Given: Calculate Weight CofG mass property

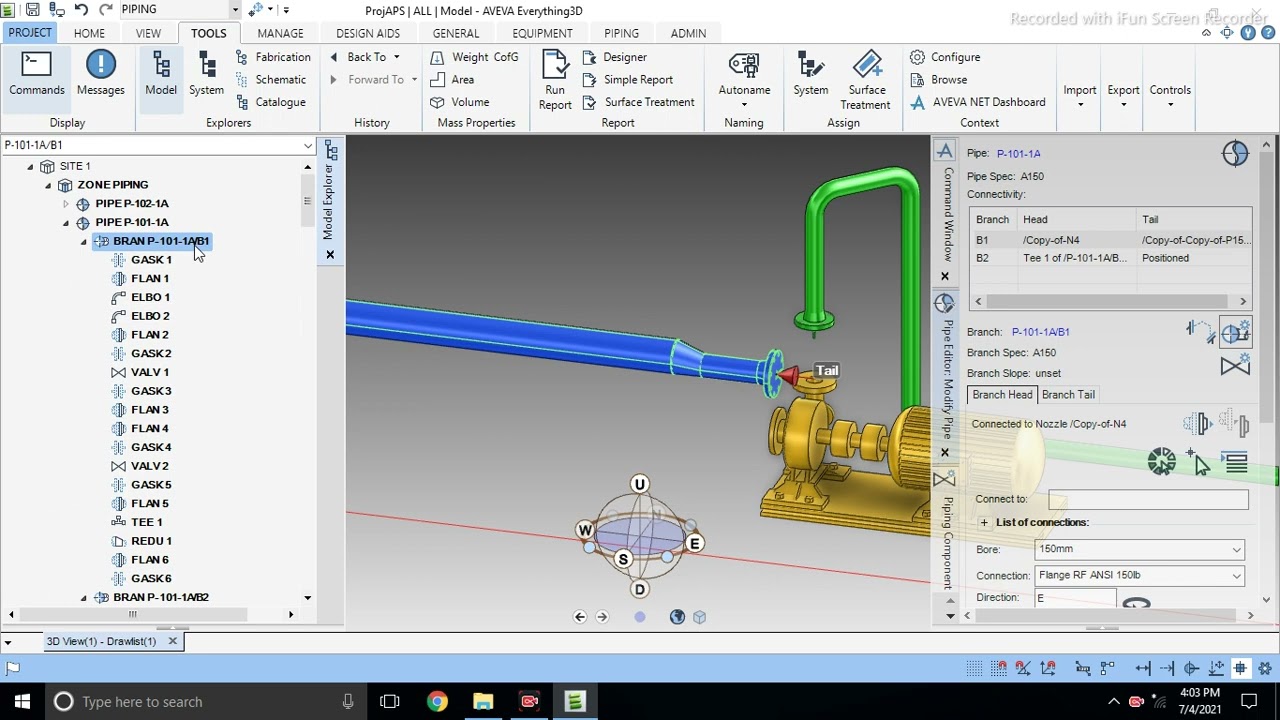Looking at the screenshot, I should click(x=475, y=57).
